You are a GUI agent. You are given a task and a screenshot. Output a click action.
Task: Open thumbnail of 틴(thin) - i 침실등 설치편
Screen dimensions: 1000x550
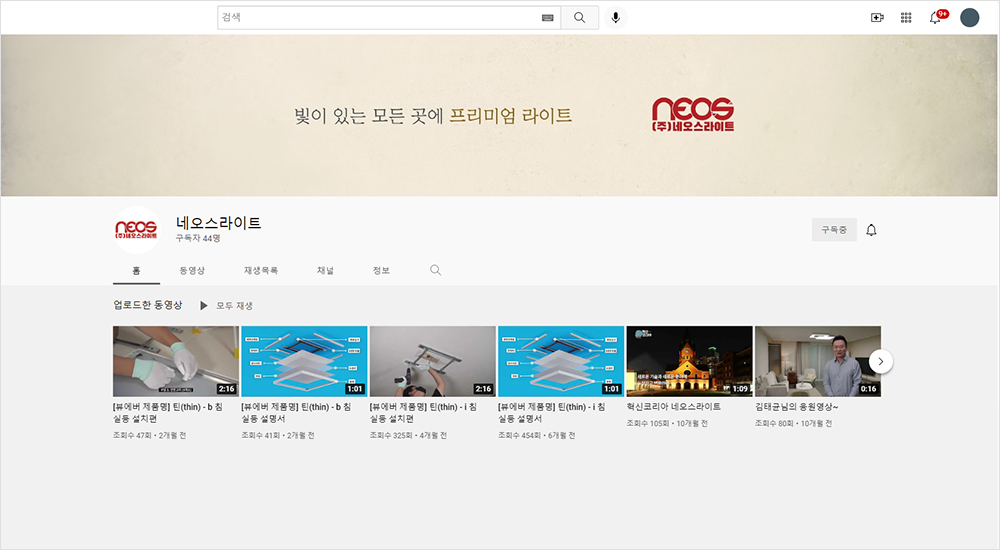pyautogui.click(x=432, y=361)
